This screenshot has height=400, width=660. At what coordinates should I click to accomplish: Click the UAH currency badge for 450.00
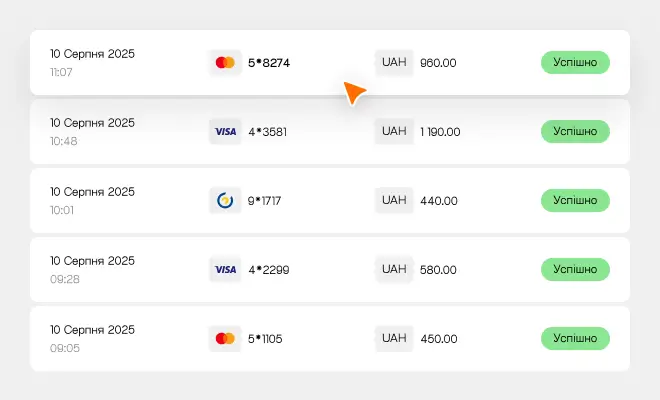pos(394,339)
